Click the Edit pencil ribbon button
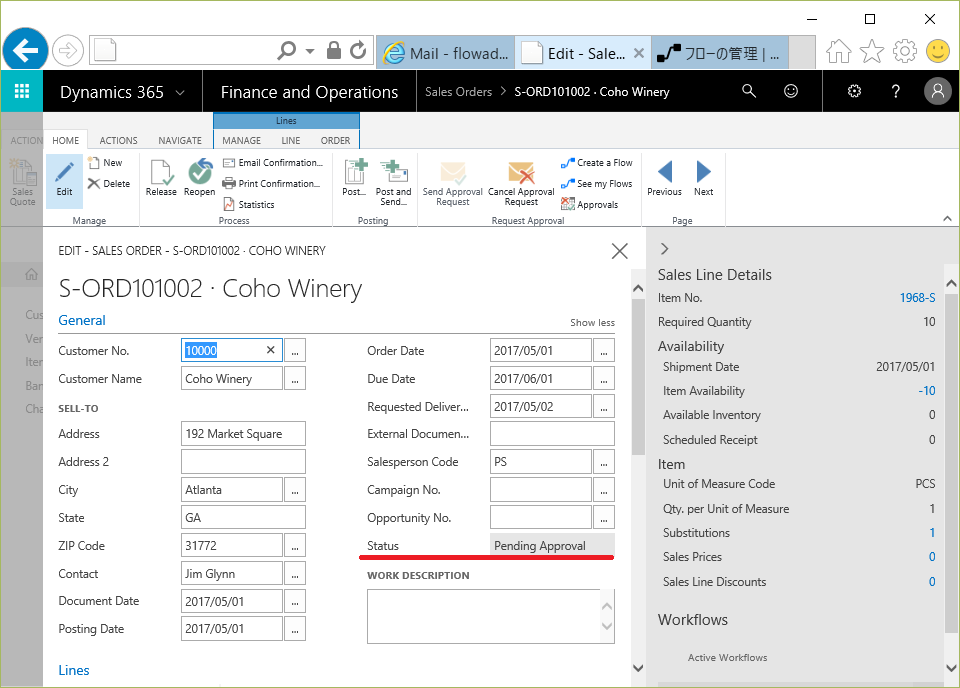960x688 pixels. [x=64, y=179]
